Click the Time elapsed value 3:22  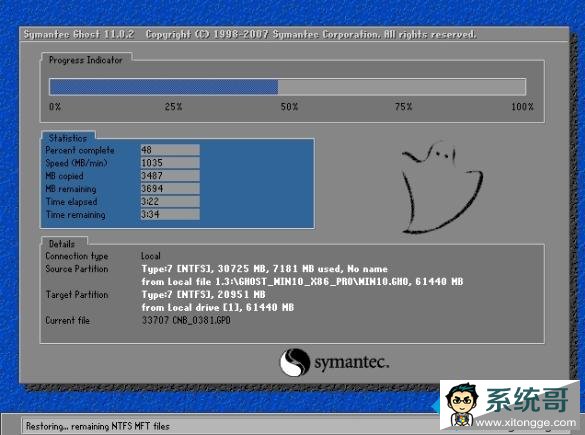pos(170,201)
